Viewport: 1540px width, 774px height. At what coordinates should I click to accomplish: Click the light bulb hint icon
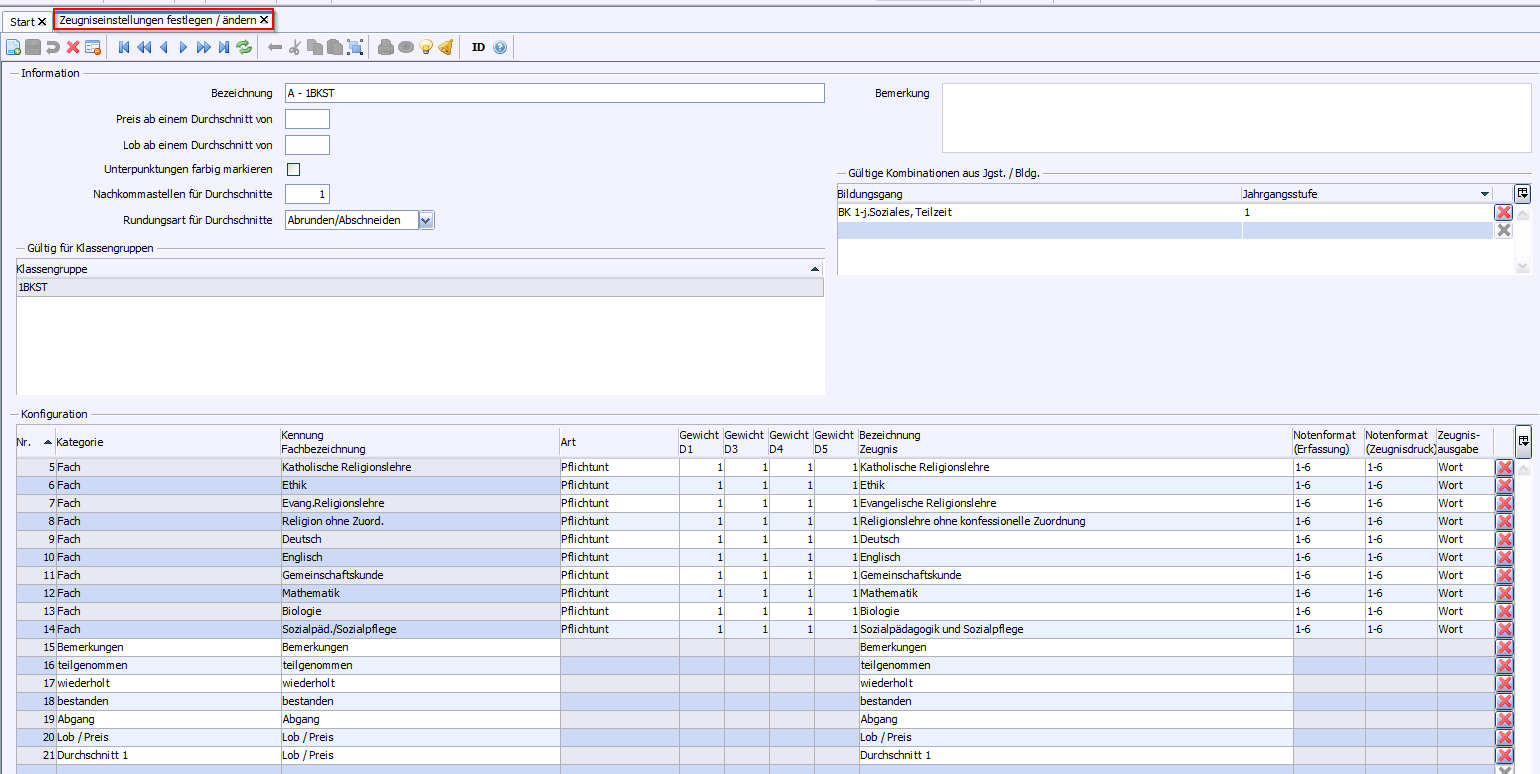click(426, 47)
